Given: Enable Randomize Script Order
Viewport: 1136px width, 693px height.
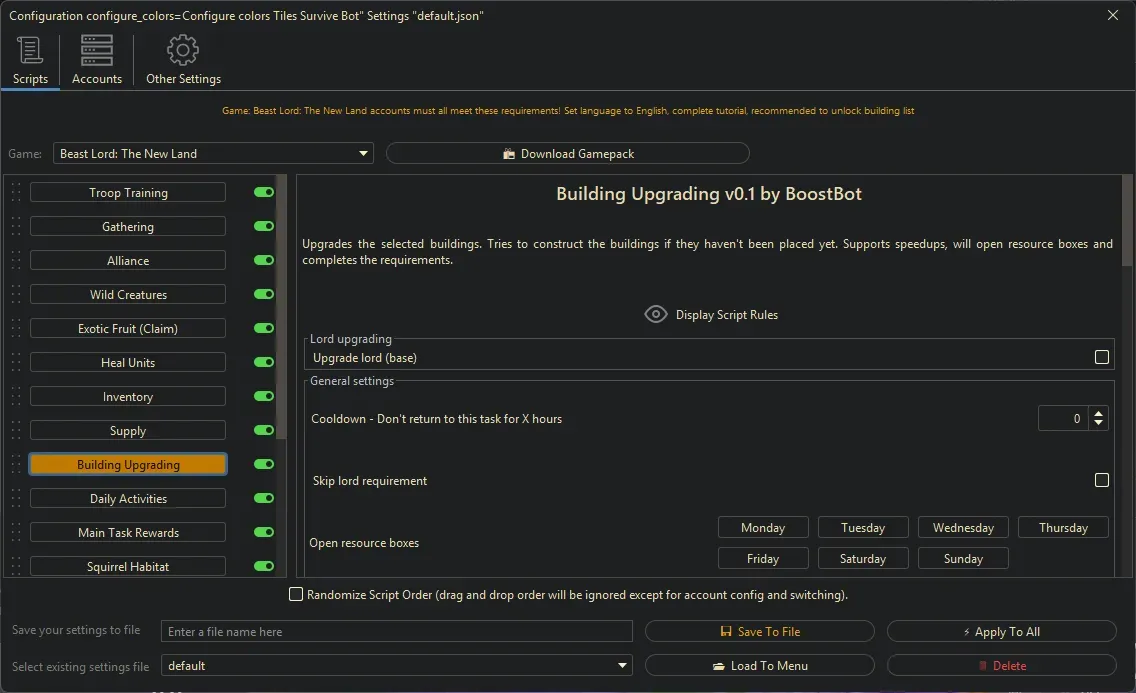Looking at the screenshot, I should pos(296,594).
